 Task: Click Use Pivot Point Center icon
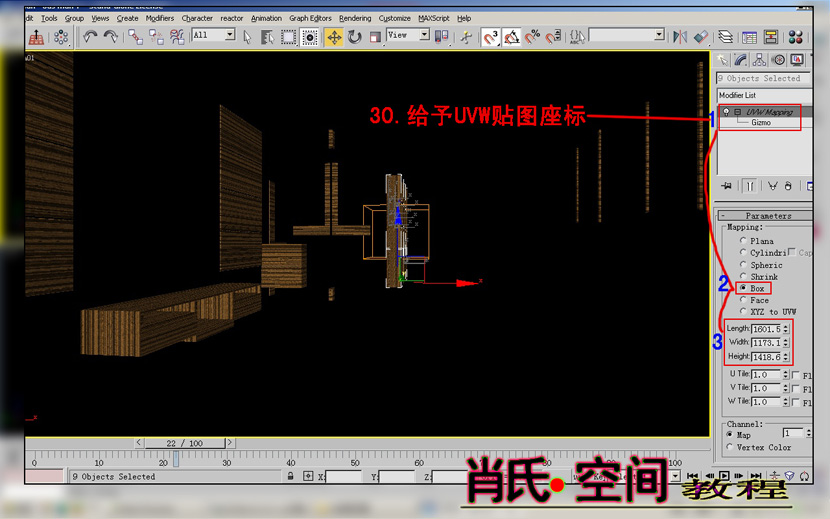tap(441, 37)
